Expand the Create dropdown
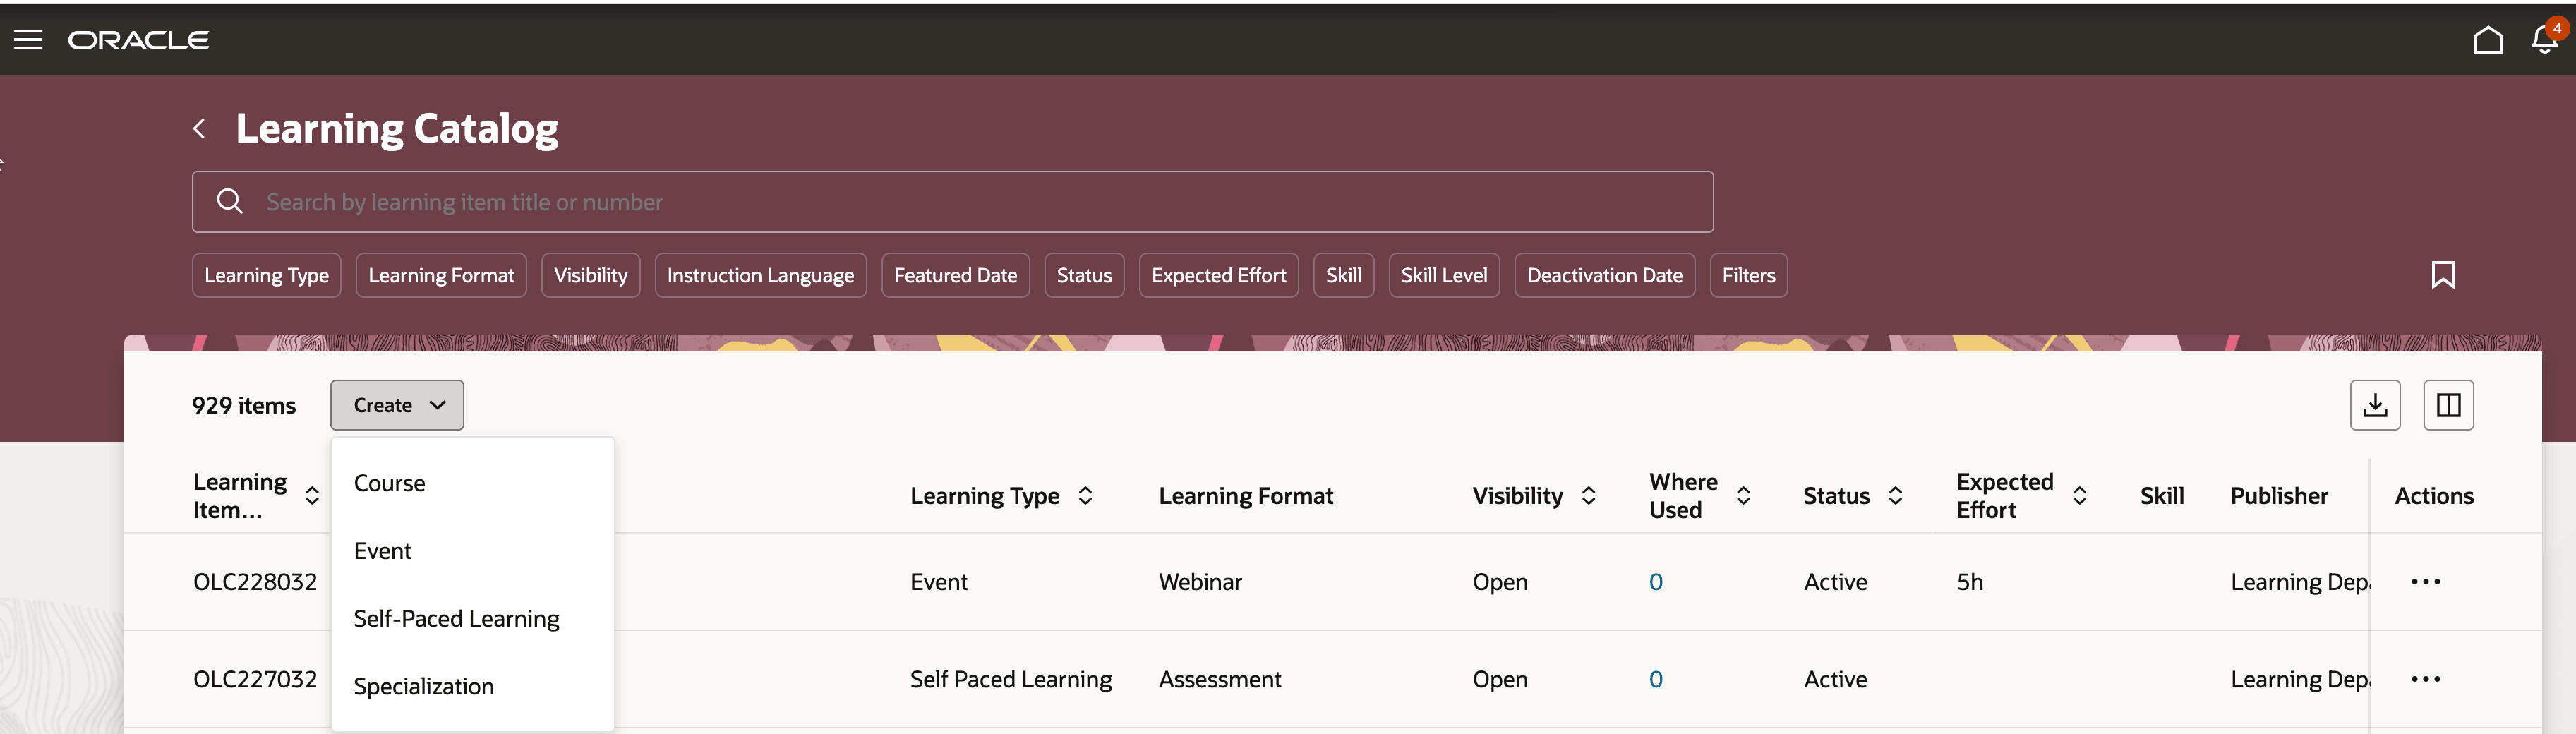 [396, 405]
